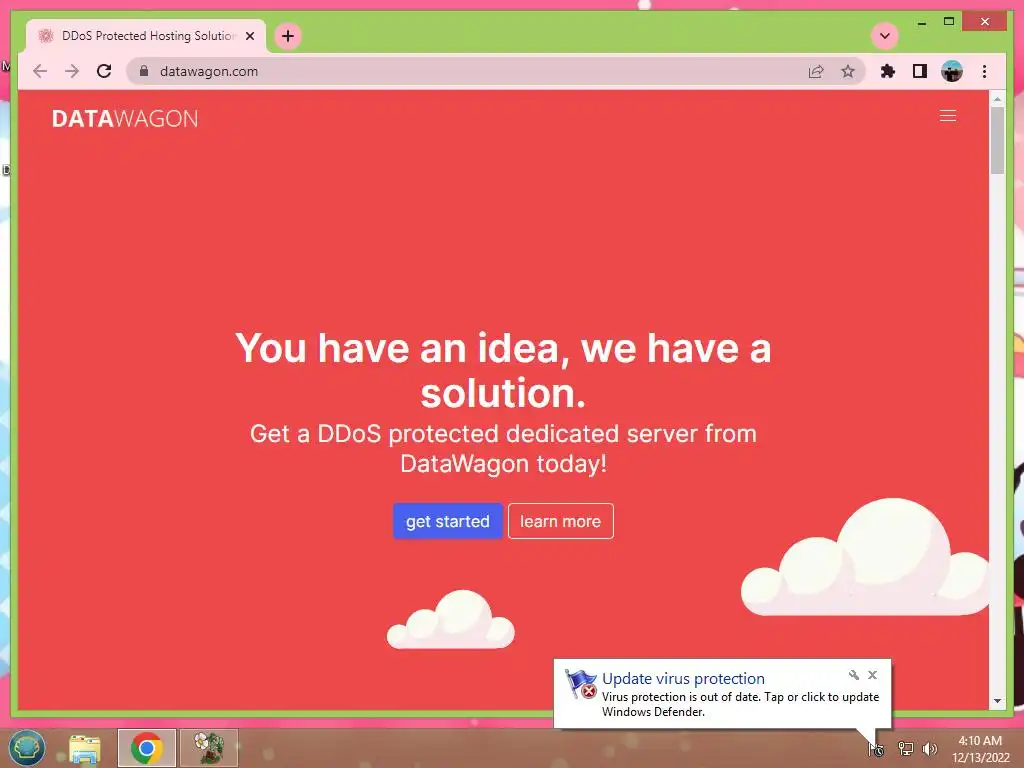Click the Update virus protection notification title
This screenshot has width=1024, height=768.
click(x=683, y=679)
